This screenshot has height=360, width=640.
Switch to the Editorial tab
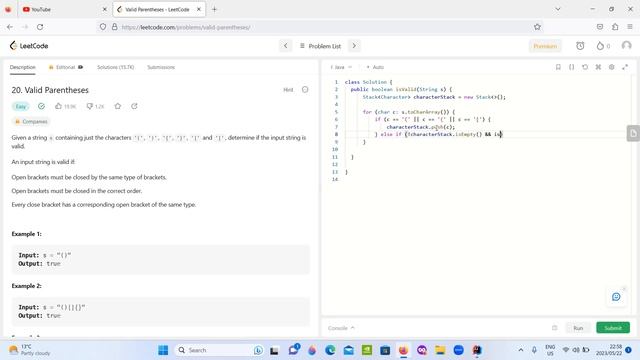click(65, 67)
